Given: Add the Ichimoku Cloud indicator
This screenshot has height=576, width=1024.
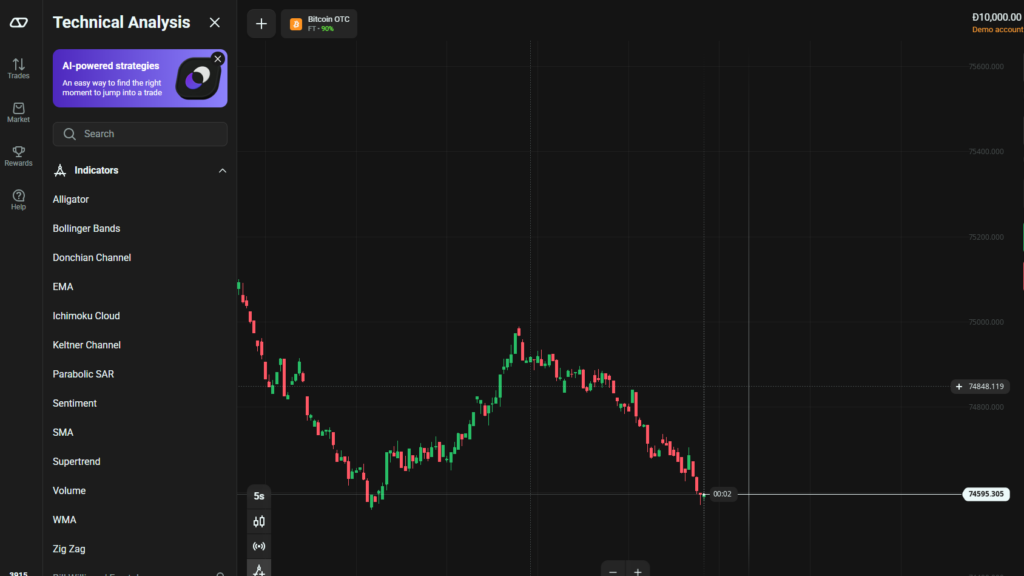Looking at the screenshot, I should point(86,315).
